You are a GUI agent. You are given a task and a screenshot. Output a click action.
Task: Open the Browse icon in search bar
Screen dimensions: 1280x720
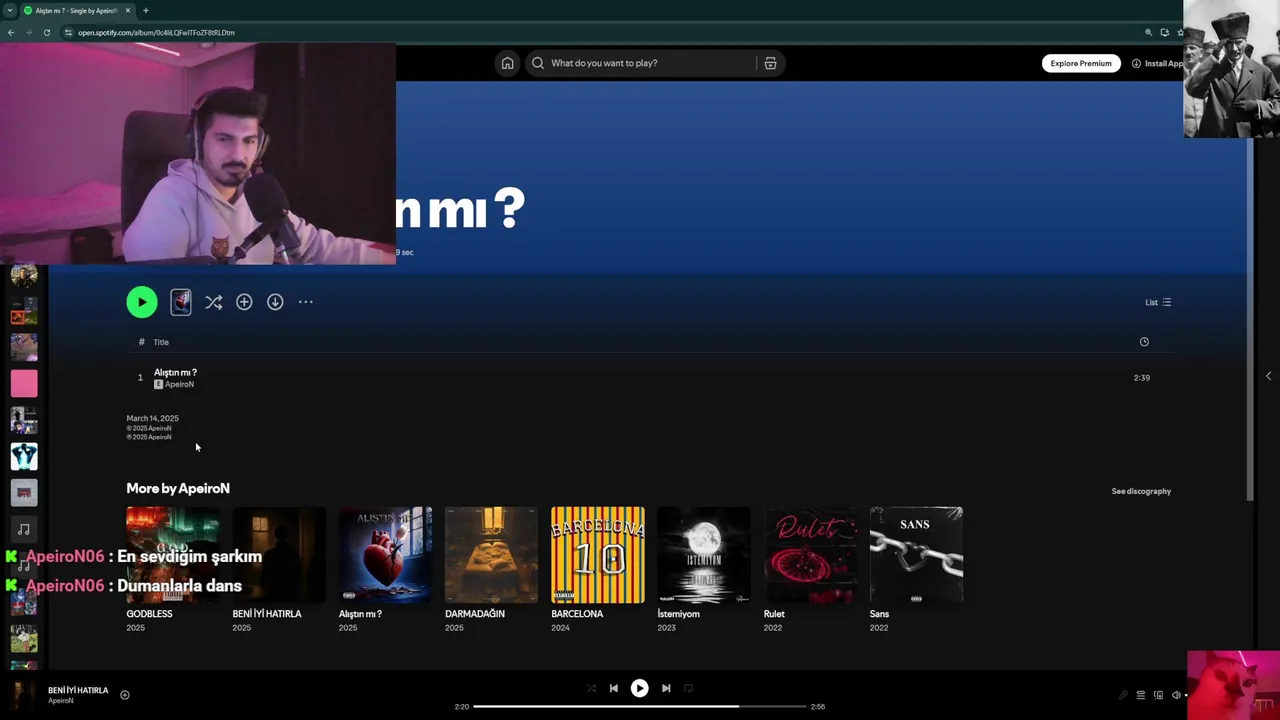coord(770,63)
